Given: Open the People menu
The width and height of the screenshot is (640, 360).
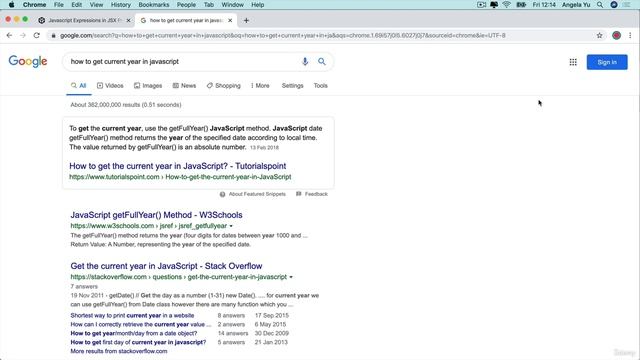Looking at the screenshot, I should pos(186,5).
